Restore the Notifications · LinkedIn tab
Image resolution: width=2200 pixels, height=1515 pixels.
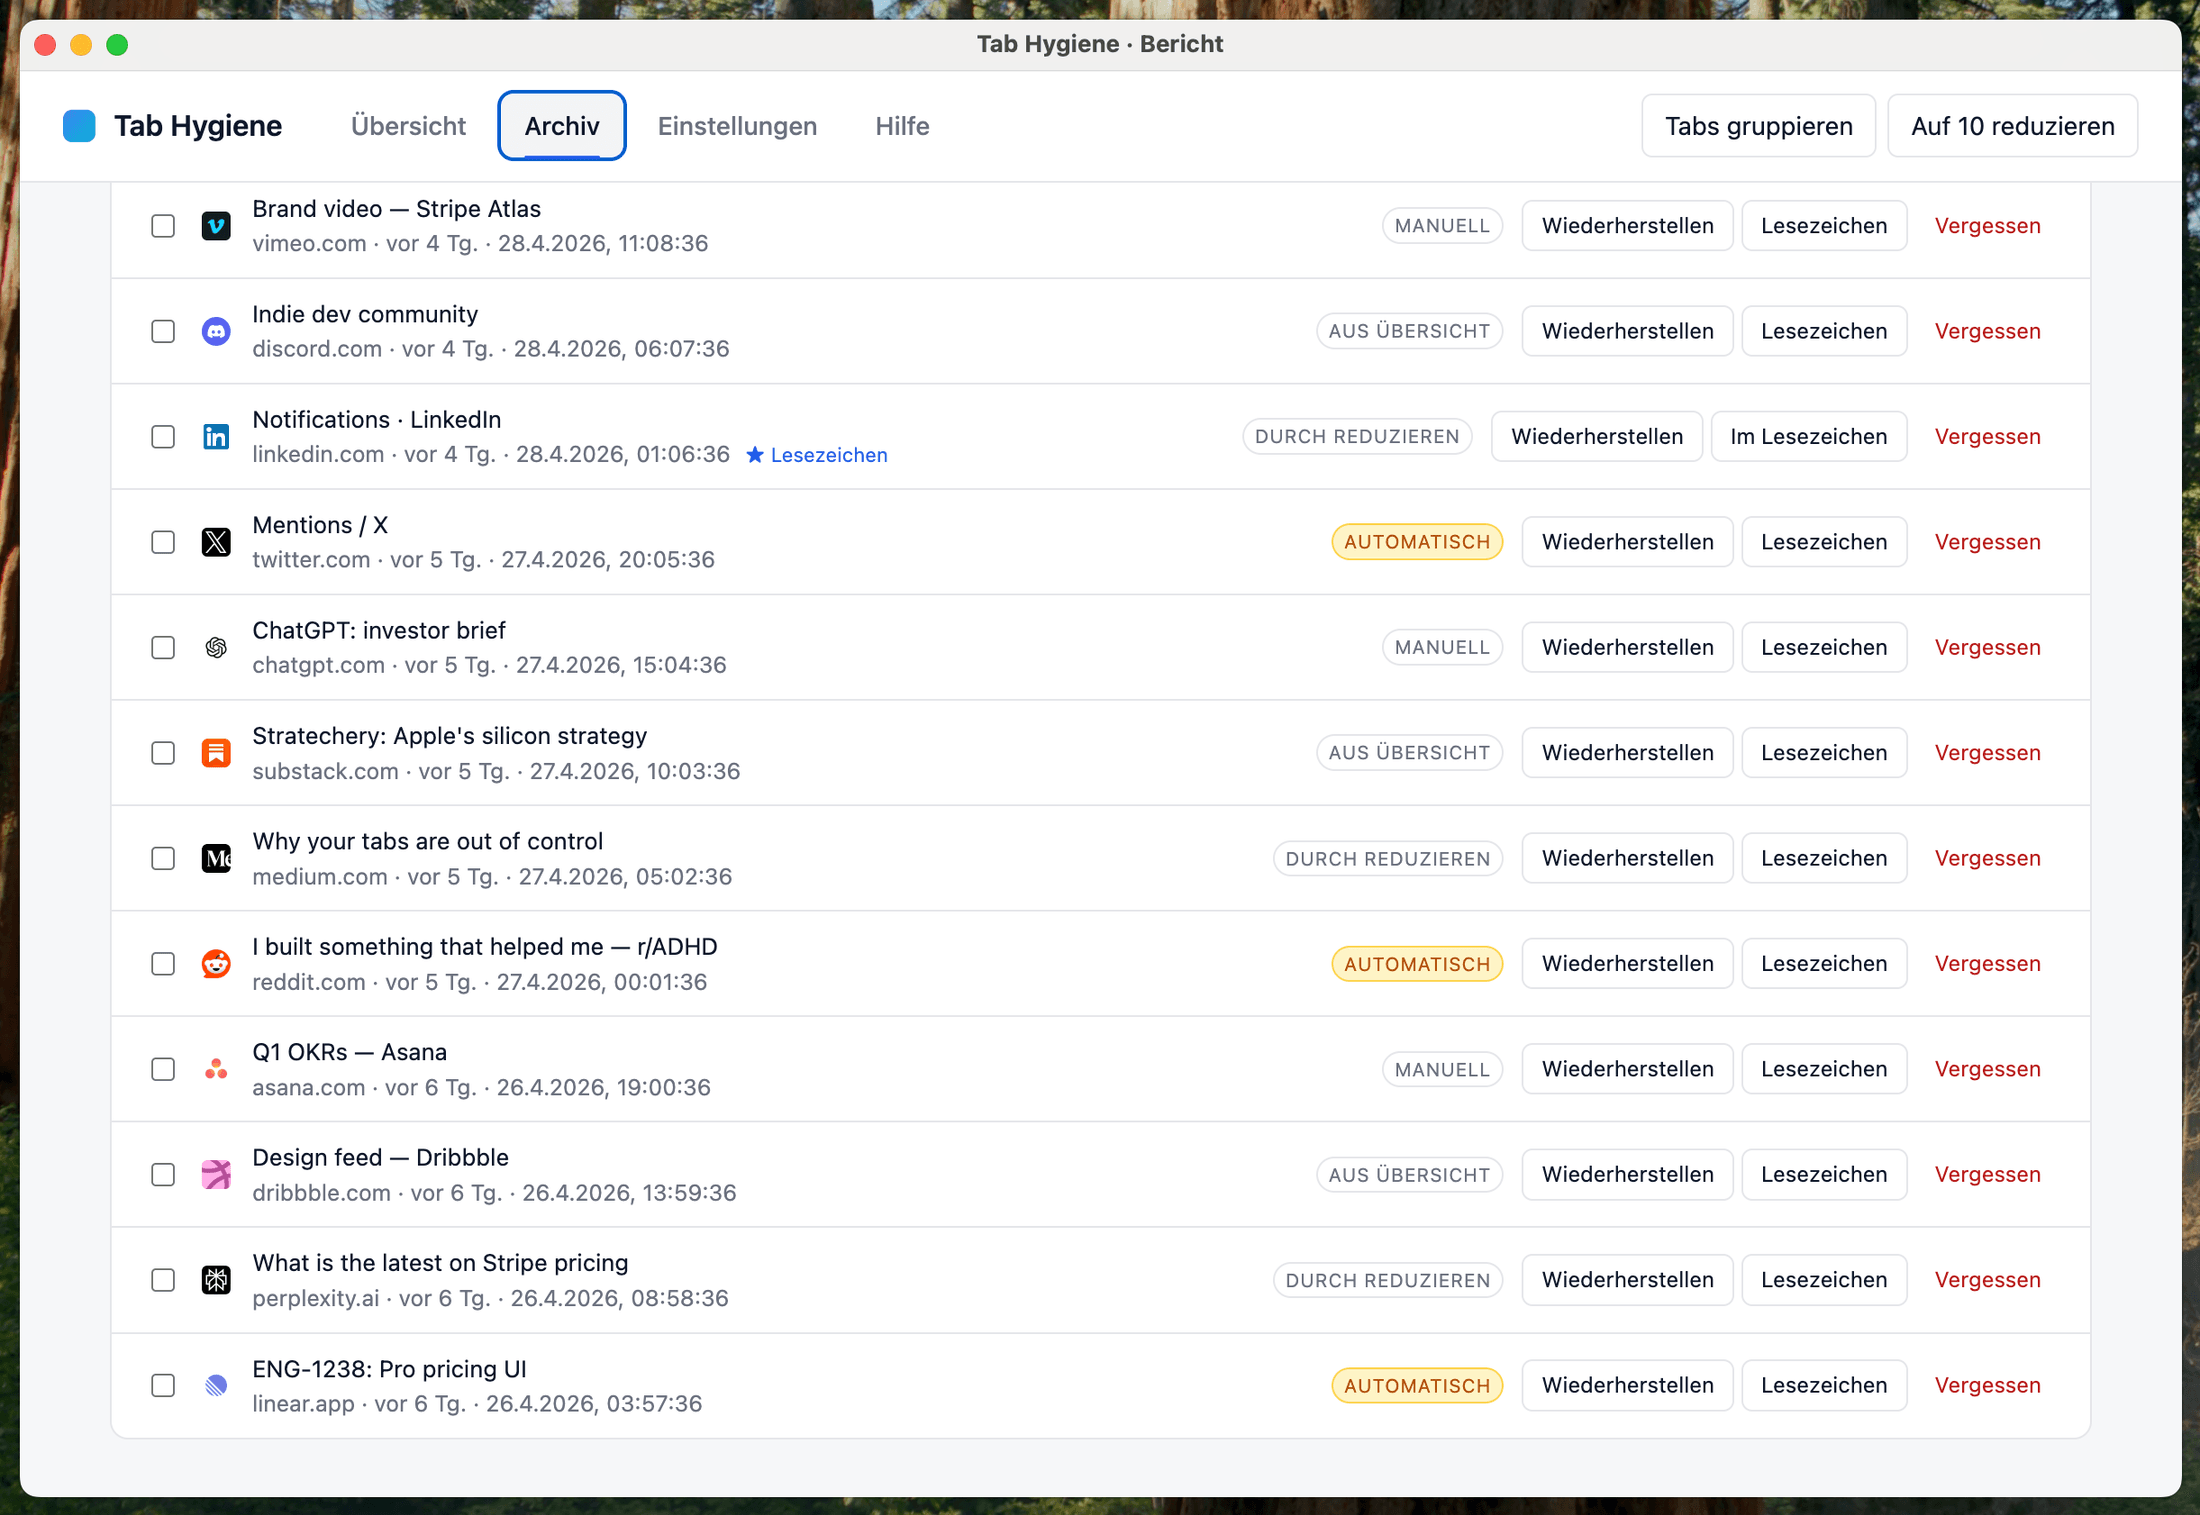coord(1596,437)
